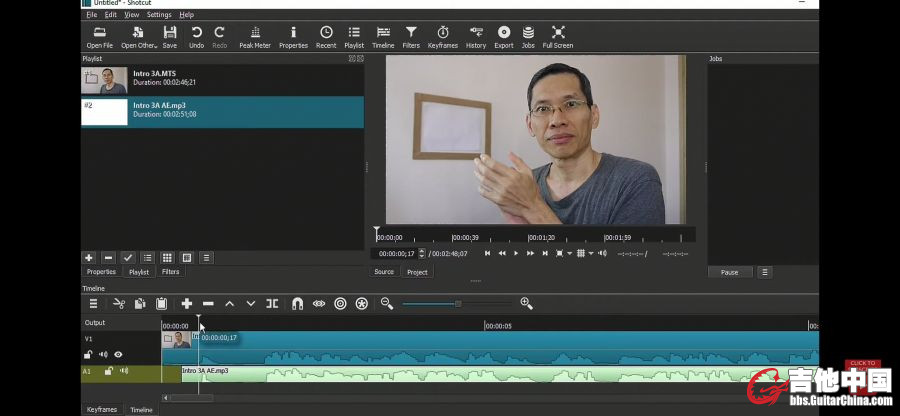
Task: Open the grid overlay dropdown arrow
Action: [x=591, y=253]
